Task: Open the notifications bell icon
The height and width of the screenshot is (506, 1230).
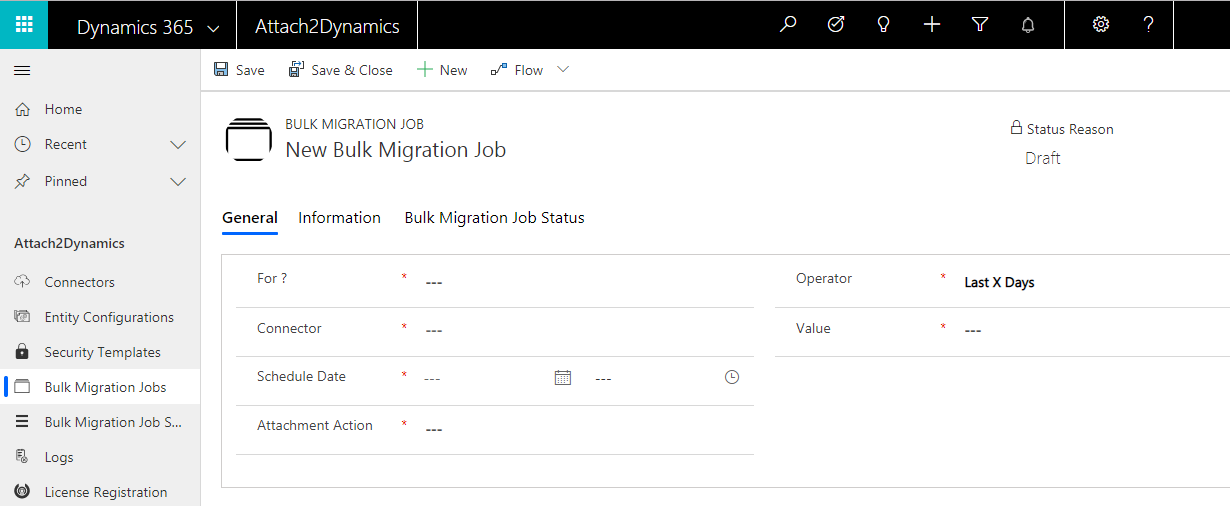Action: [x=1028, y=25]
